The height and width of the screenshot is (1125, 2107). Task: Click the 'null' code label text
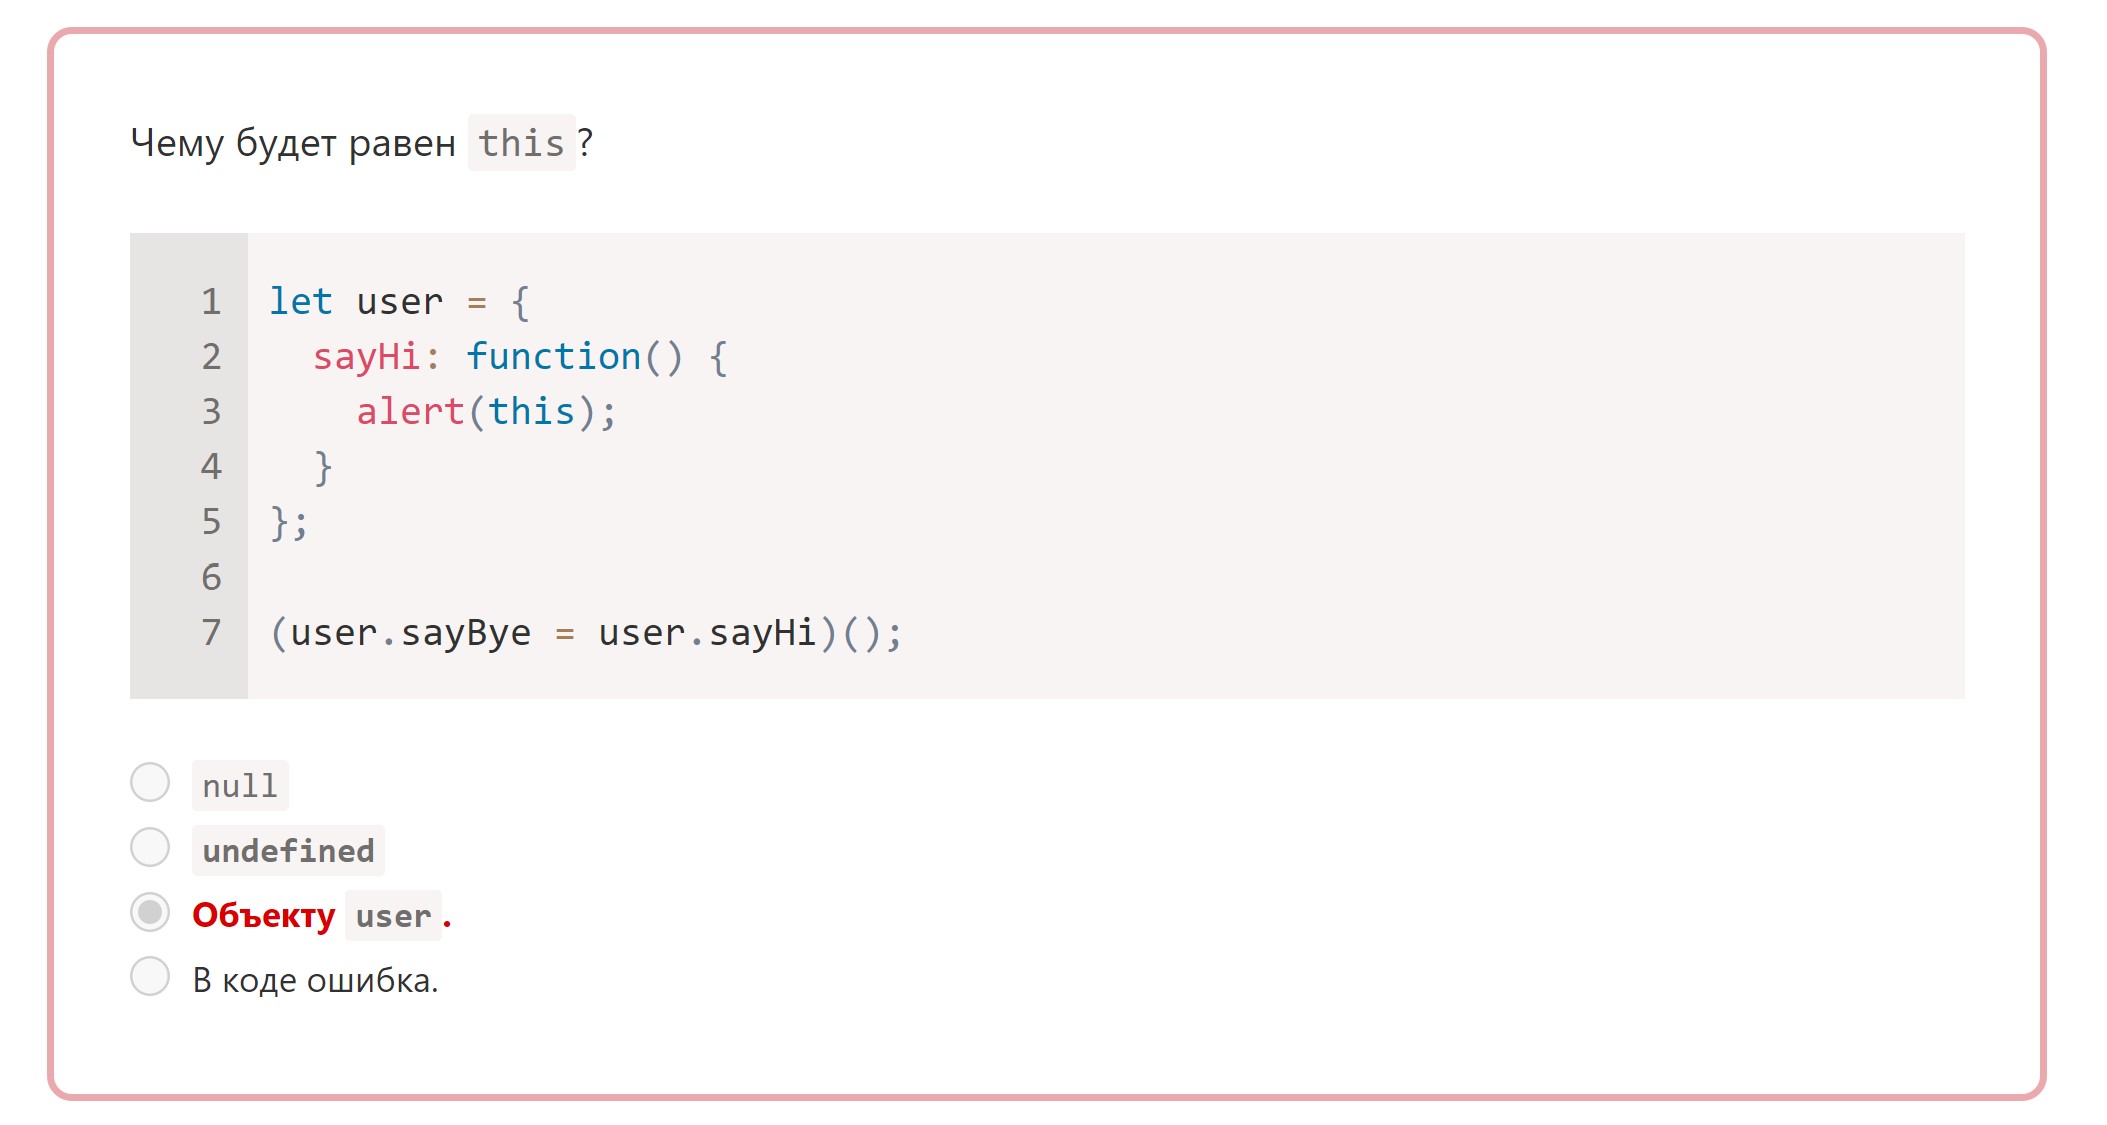(239, 785)
